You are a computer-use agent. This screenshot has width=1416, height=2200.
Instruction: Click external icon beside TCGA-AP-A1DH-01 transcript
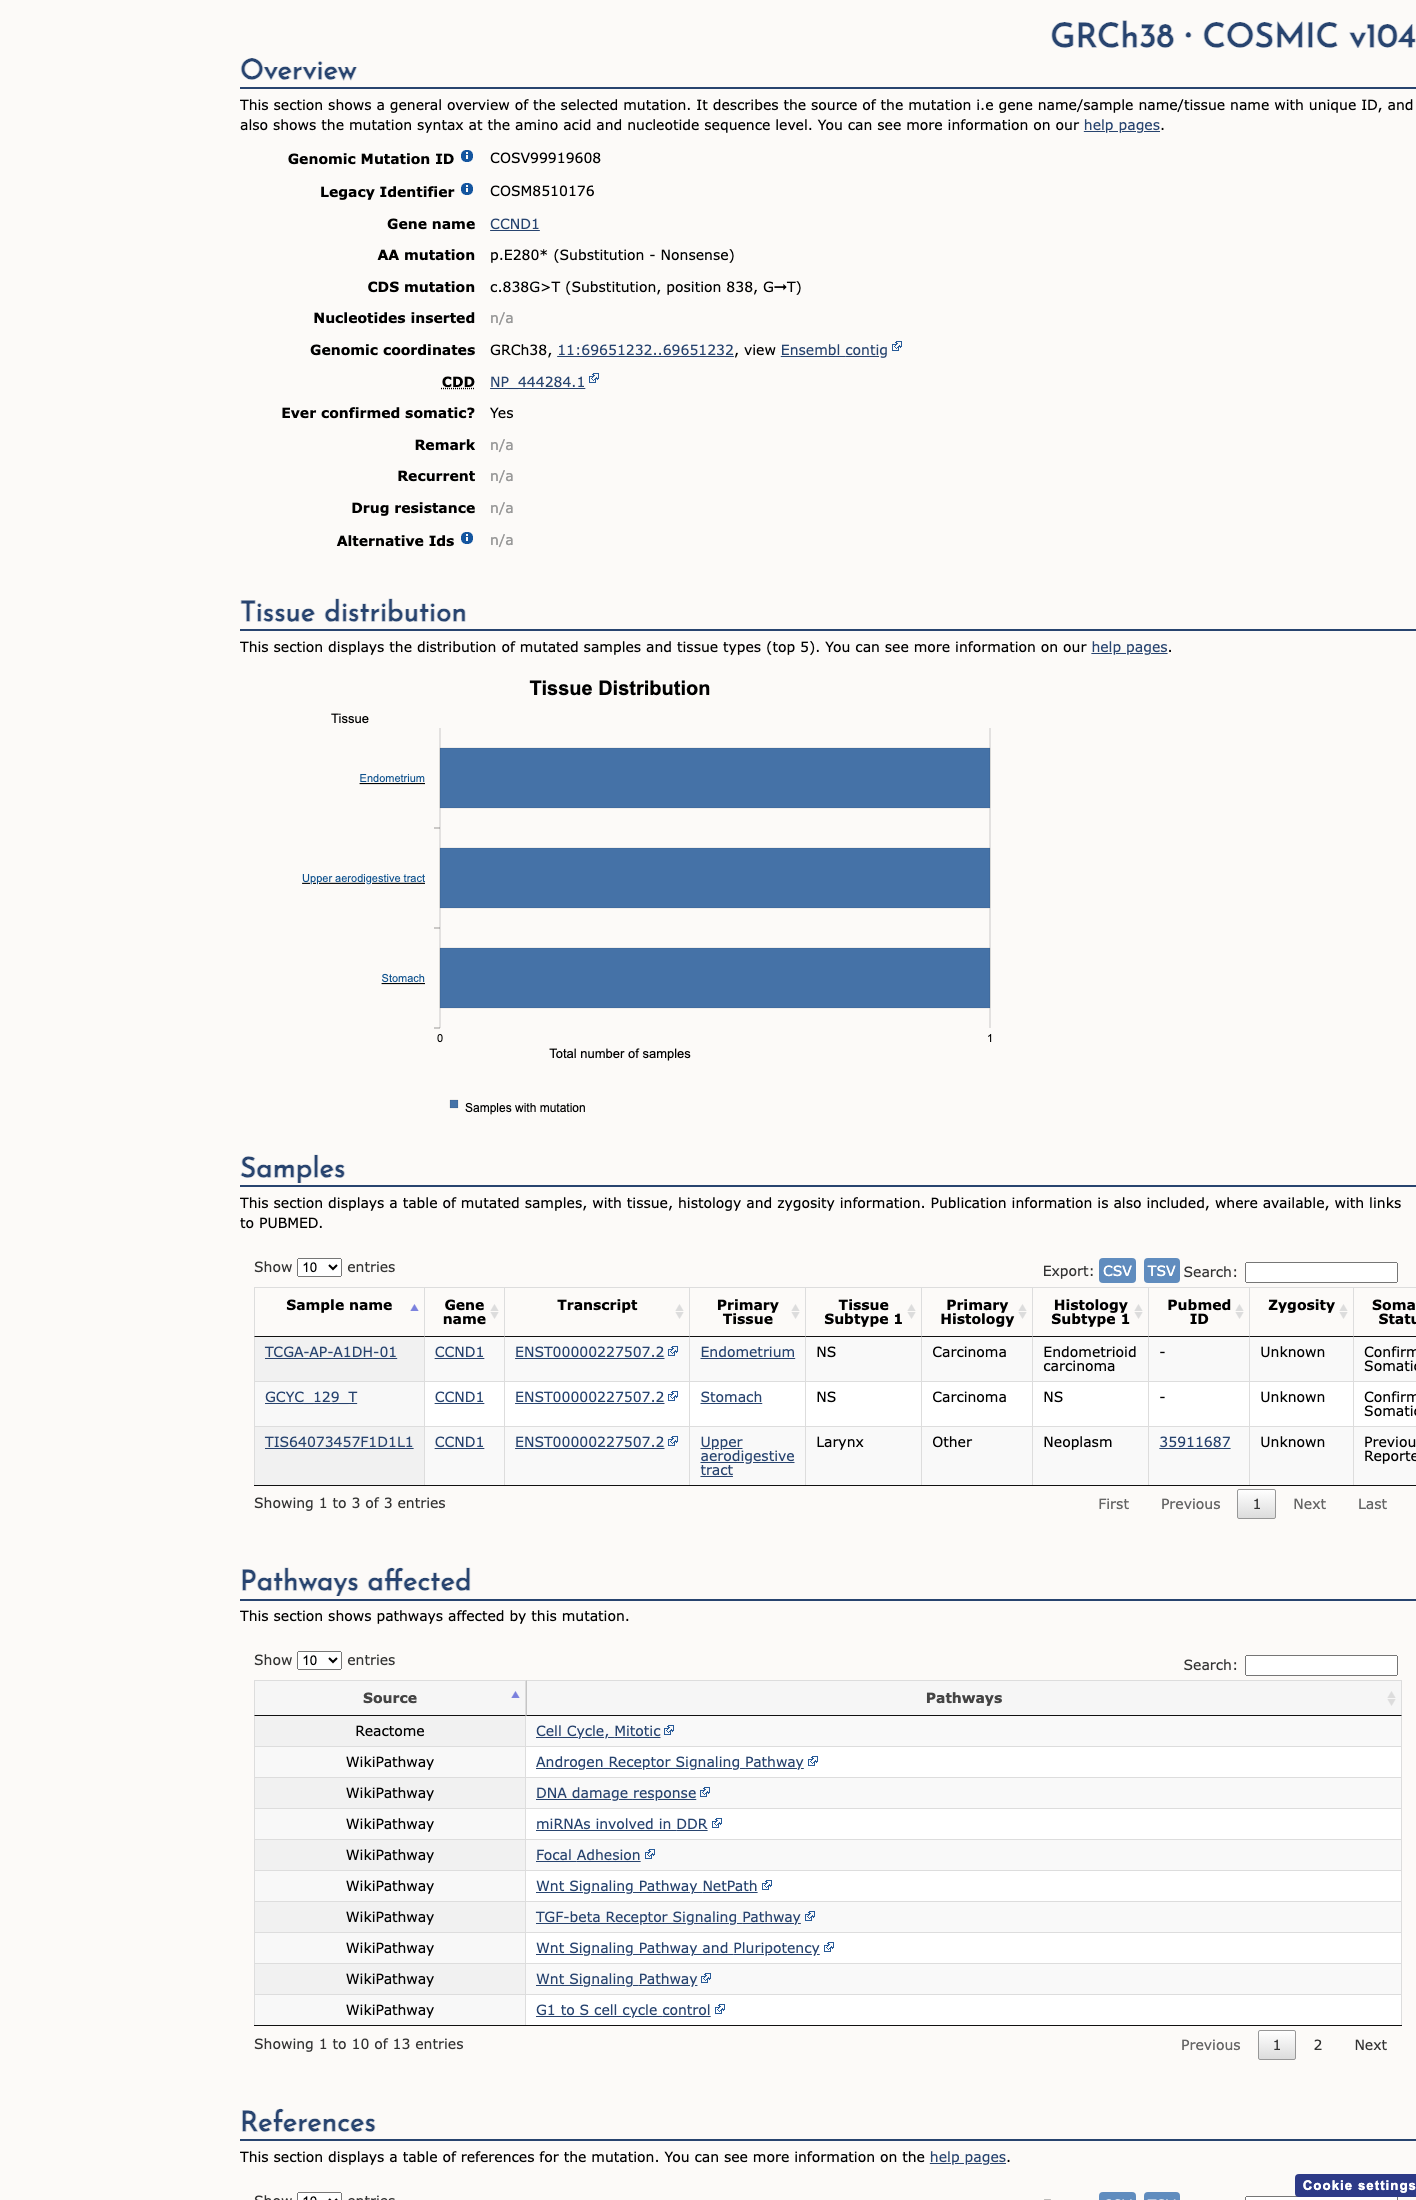(x=673, y=1351)
